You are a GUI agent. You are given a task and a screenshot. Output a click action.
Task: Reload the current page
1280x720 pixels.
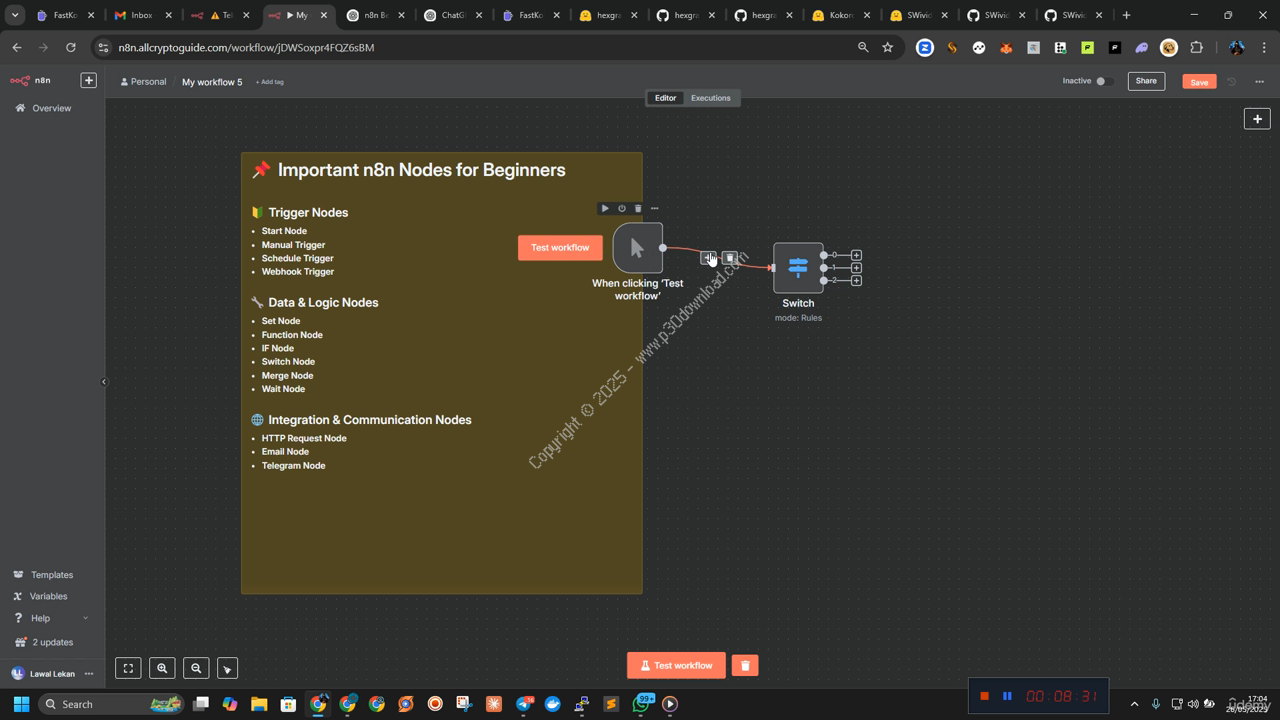[x=70, y=47]
